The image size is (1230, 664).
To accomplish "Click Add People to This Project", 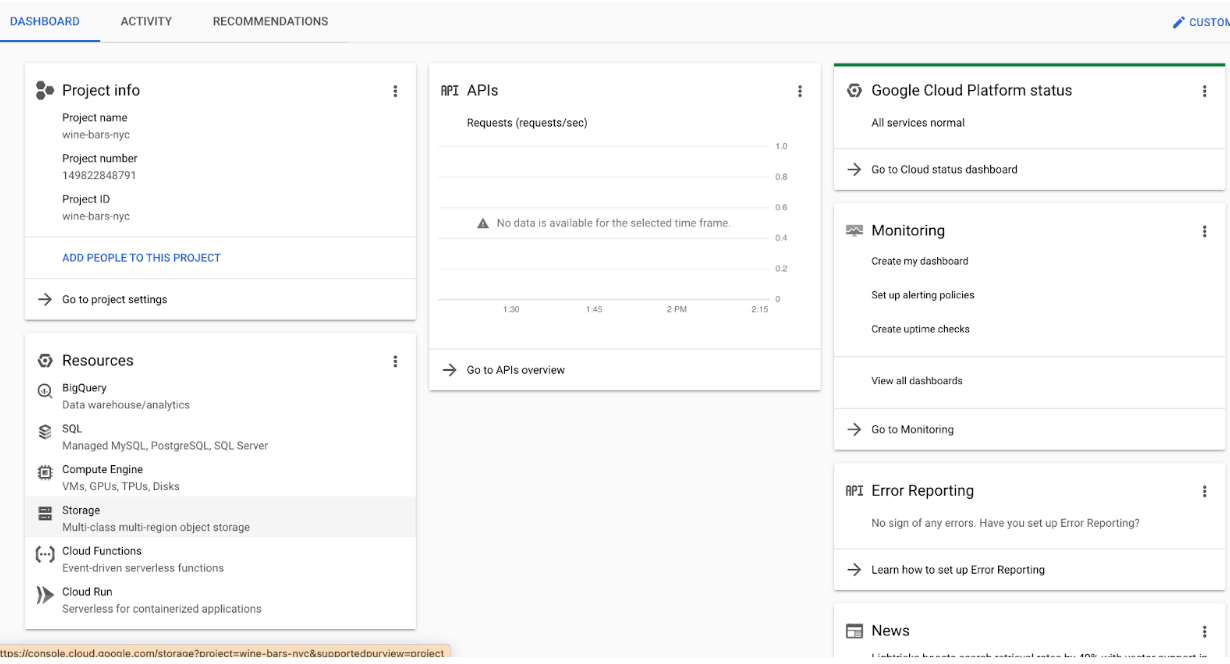I will coord(141,258).
